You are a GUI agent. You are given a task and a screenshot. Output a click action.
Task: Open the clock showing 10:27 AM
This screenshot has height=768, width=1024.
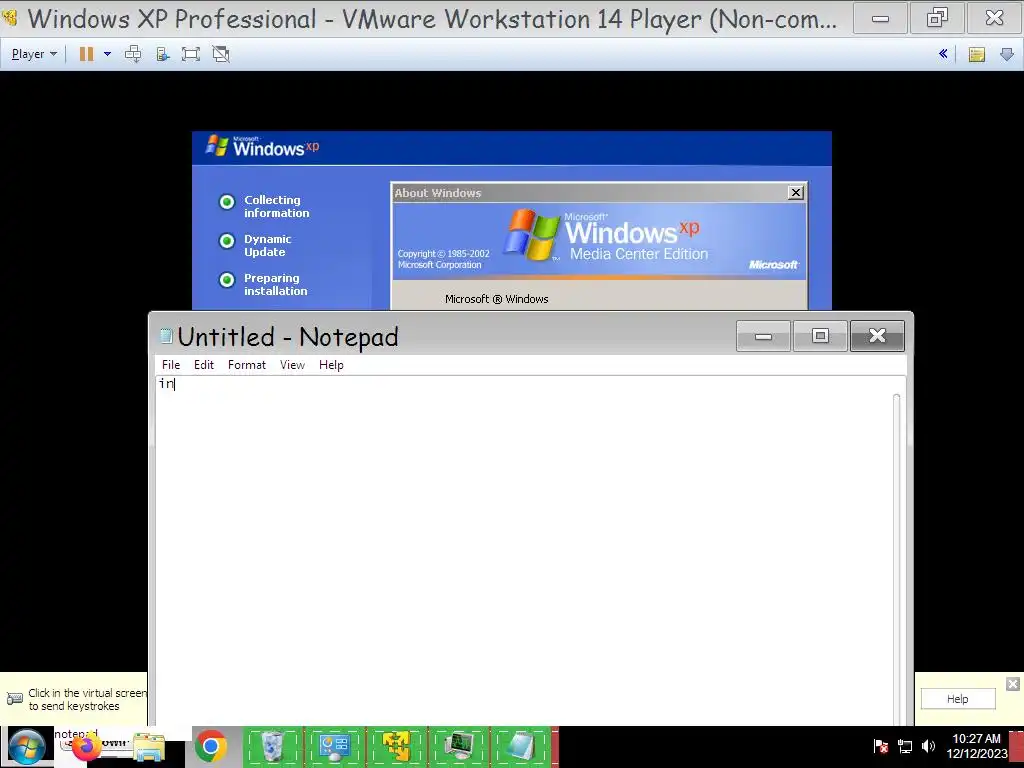coord(976,746)
